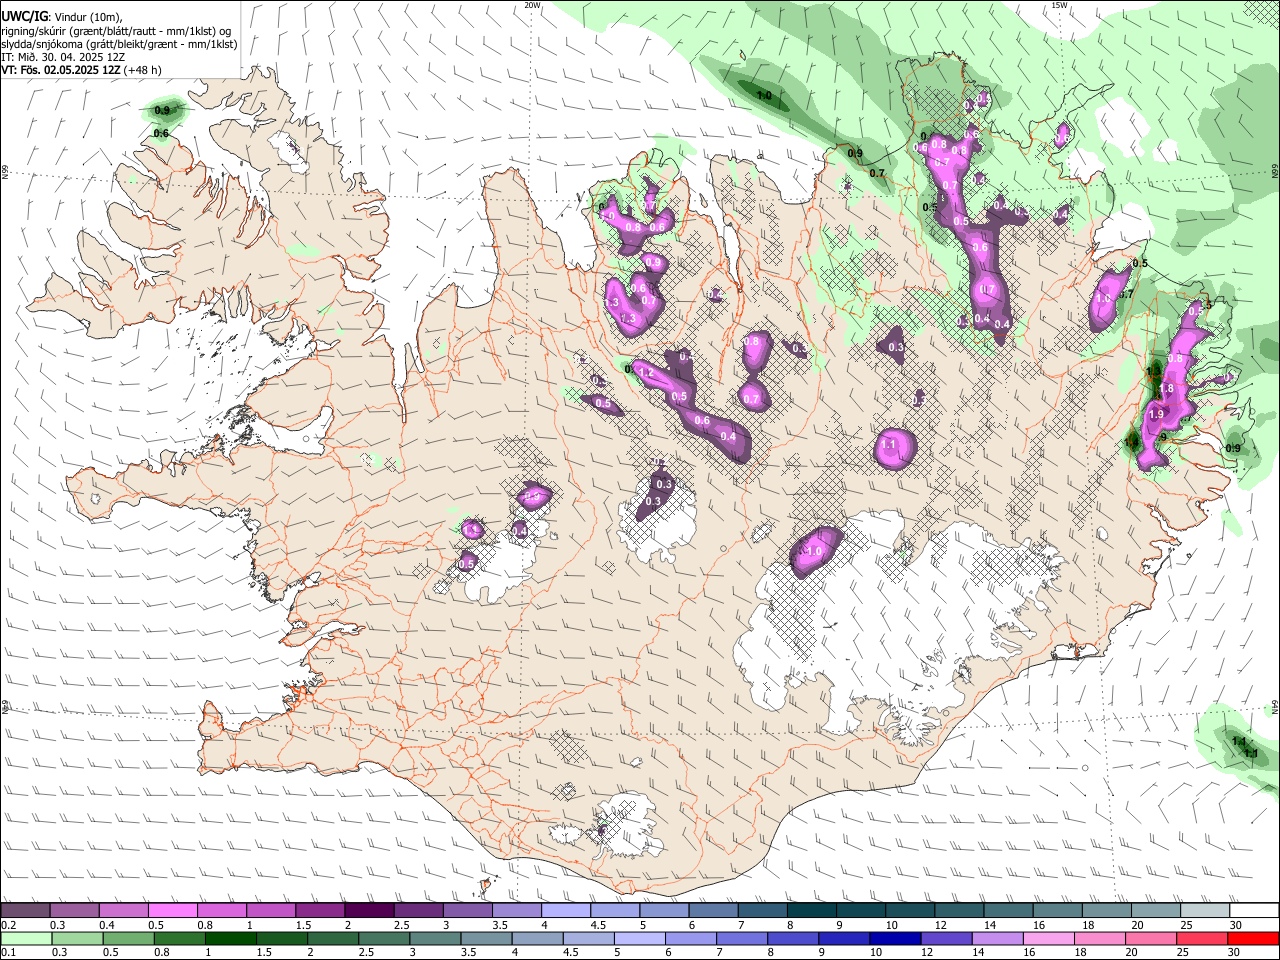Select the lower-row 16 light pink swatch
Image resolution: width=1280 pixels, height=960 pixels.
pyautogui.click(x=1049, y=939)
